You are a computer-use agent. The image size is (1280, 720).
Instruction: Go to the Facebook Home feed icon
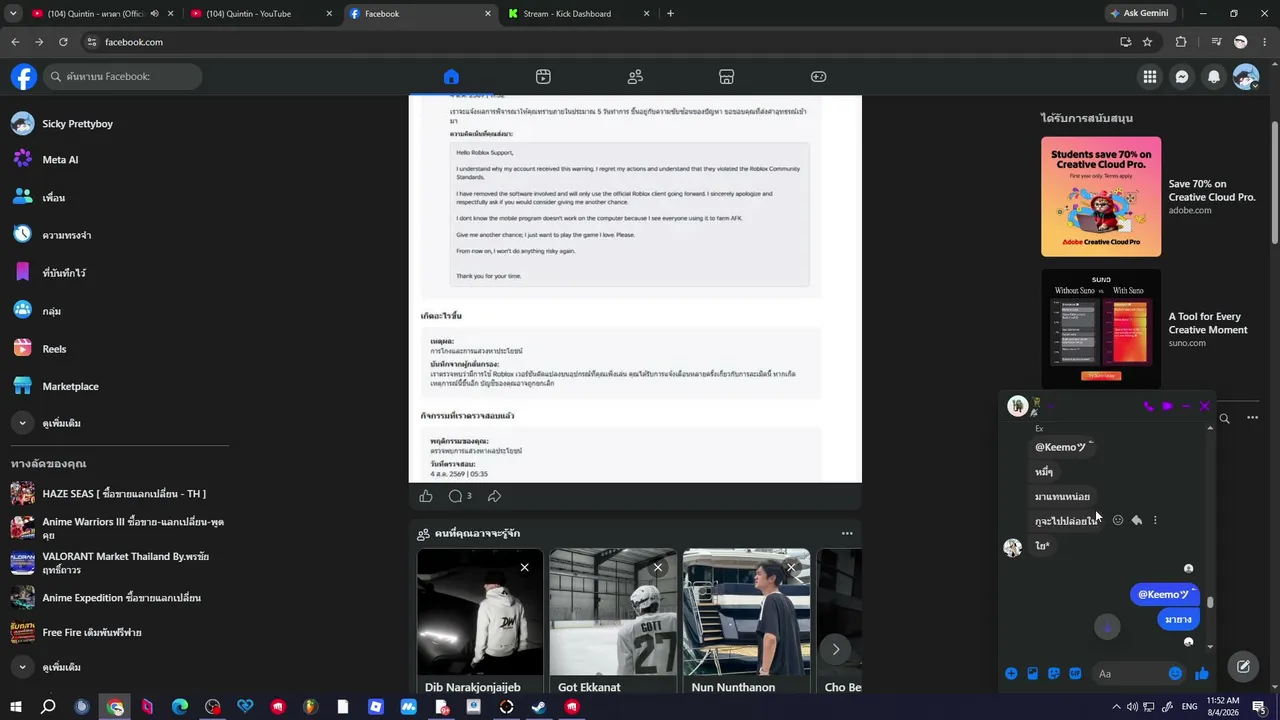pos(451,77)
